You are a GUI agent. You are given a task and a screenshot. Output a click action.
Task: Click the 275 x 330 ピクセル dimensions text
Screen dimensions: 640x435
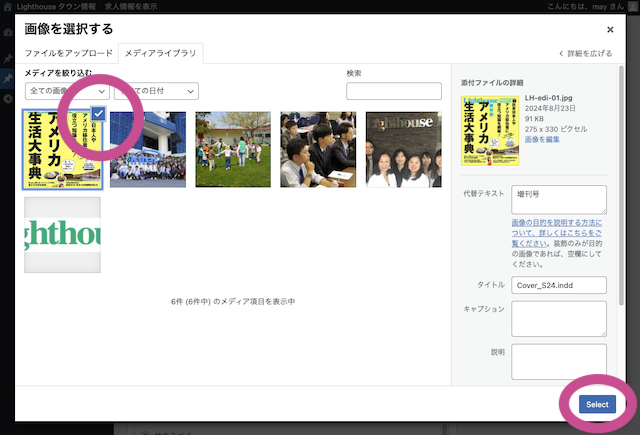click(556, 129)
